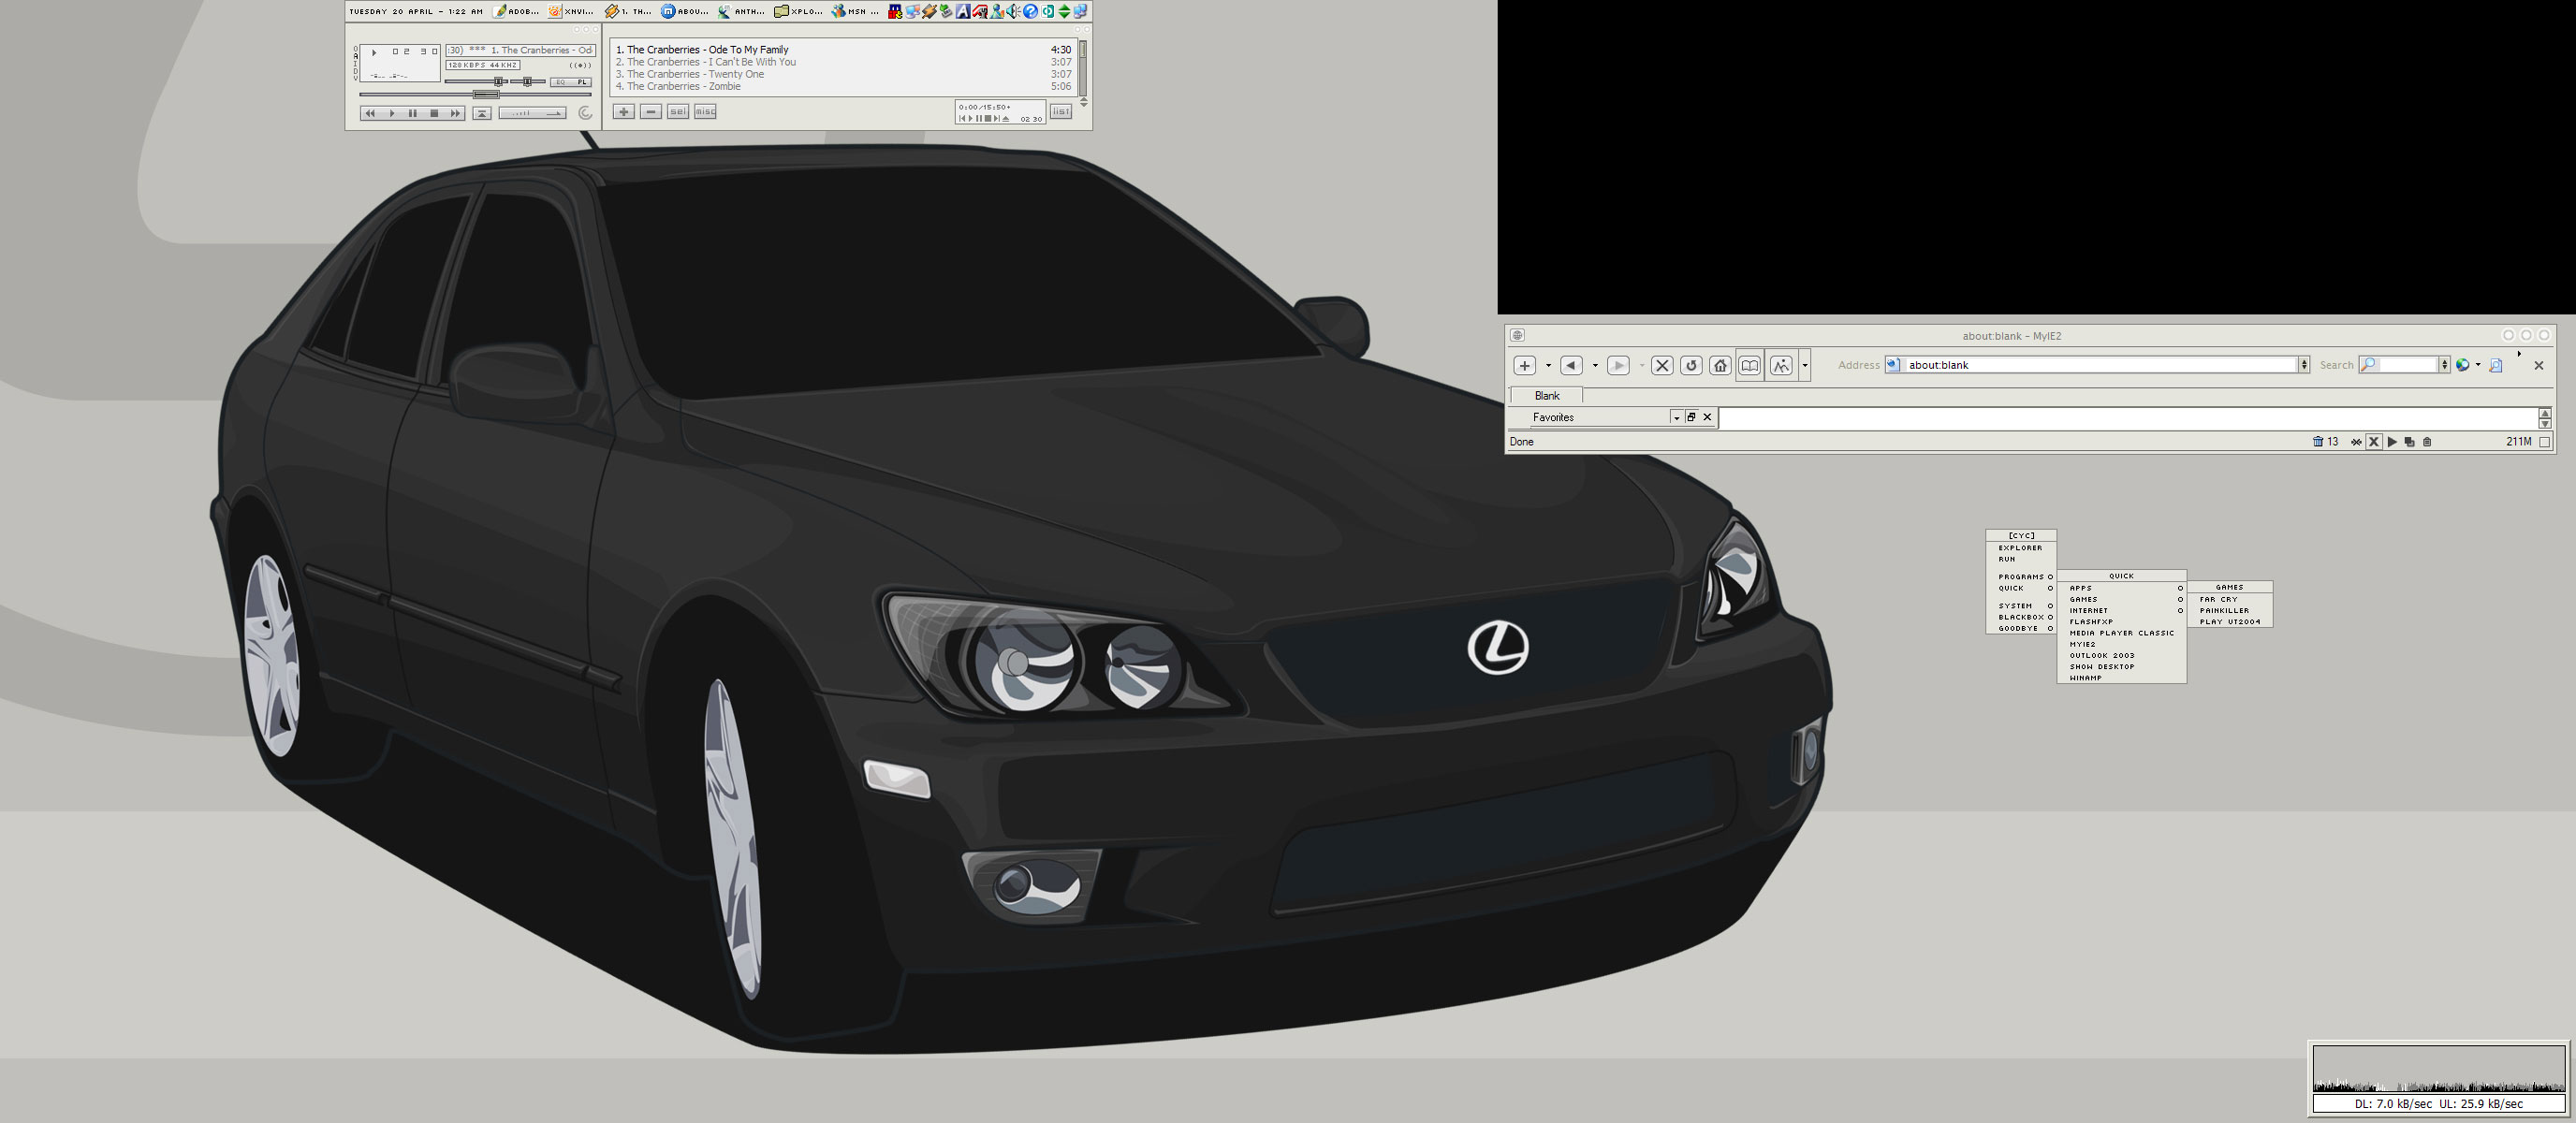This screenshot has width=2576, height=1123.
Task: Open the new tab button dropdown arrow
Action: pyautogui.click(x=1549, y=366)
